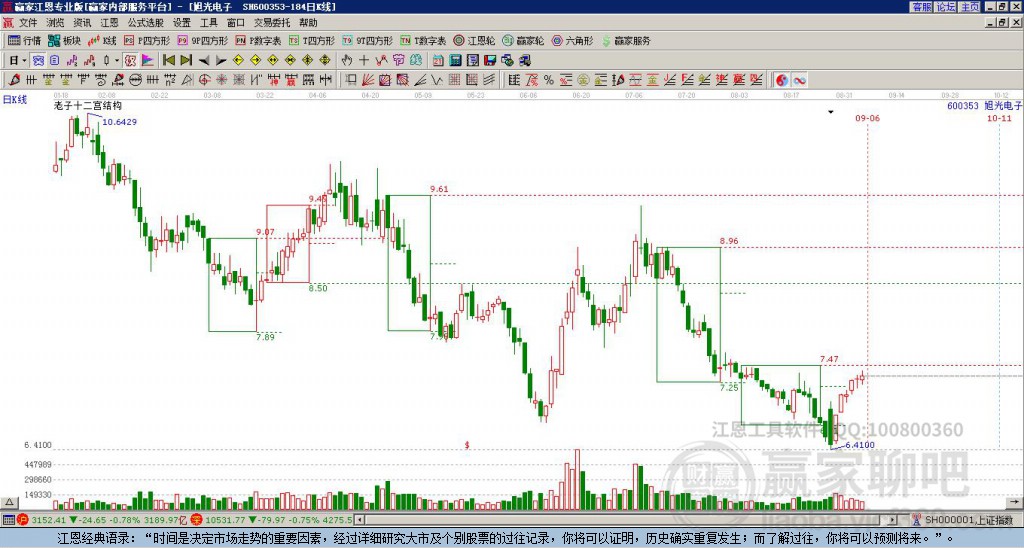The height and width of the screenshot is (548, 1024).
Task: Click the black left arrow icon
Action: (204, 61)
